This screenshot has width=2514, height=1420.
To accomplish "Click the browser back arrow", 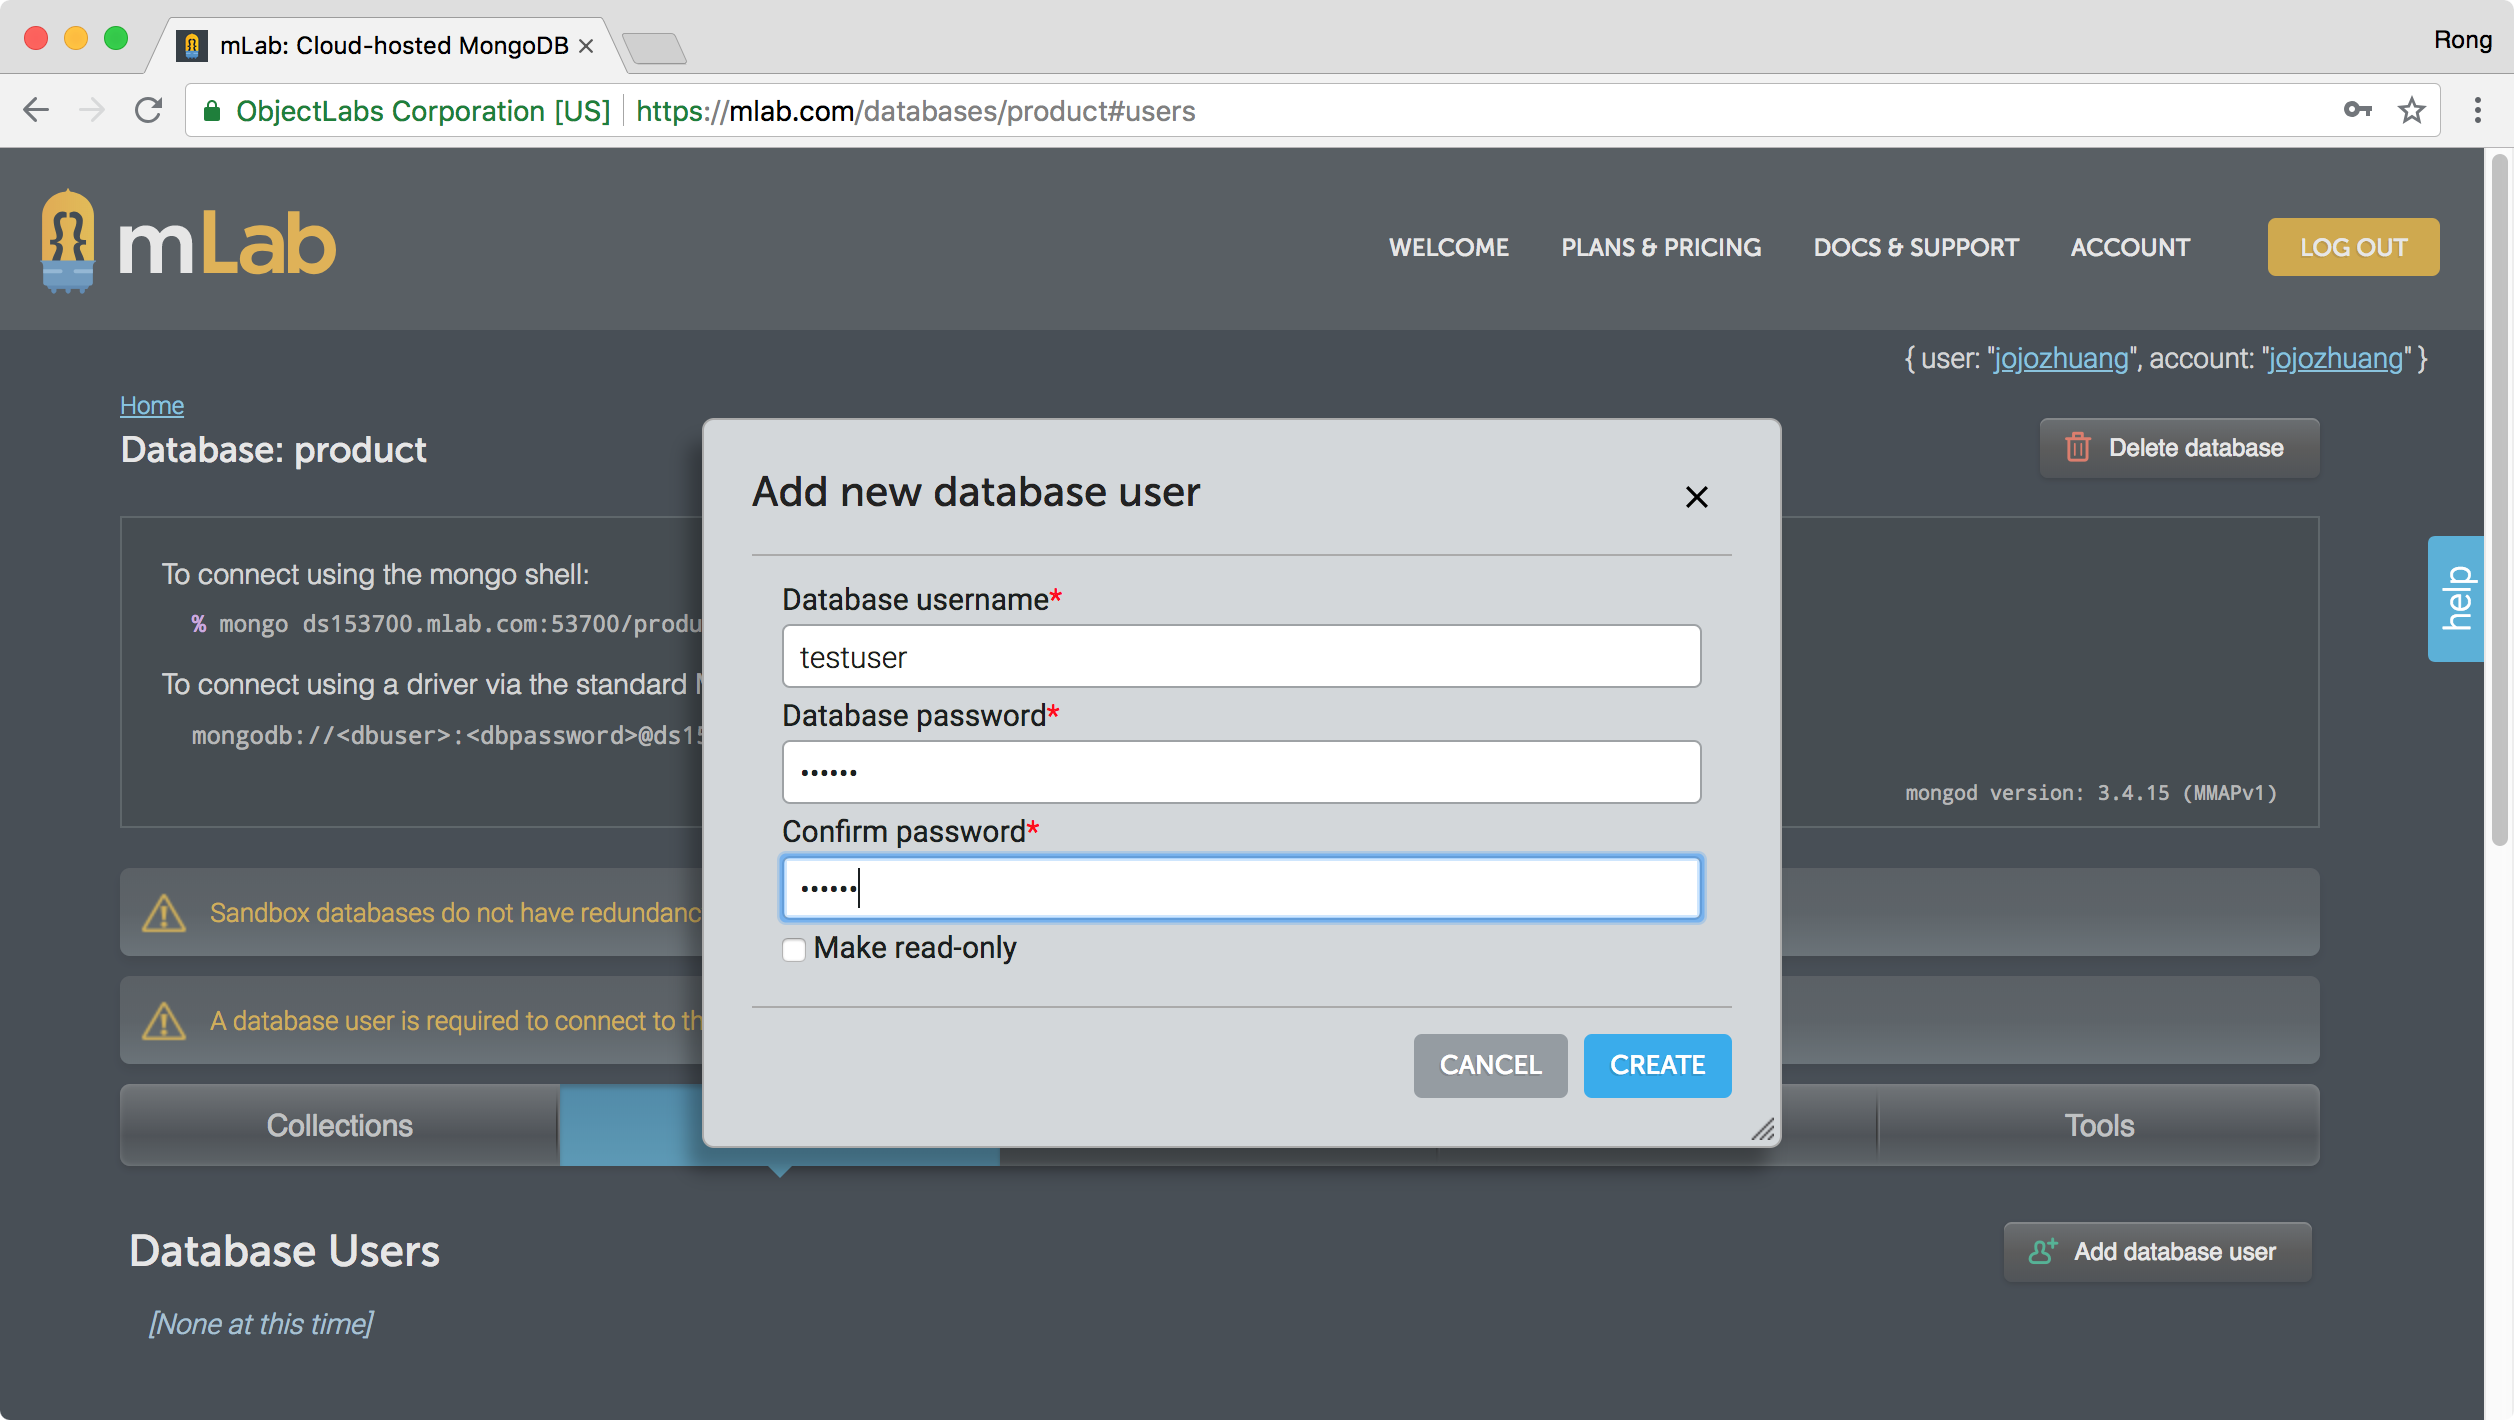I will pyautogui.click(x=36, y=110).
